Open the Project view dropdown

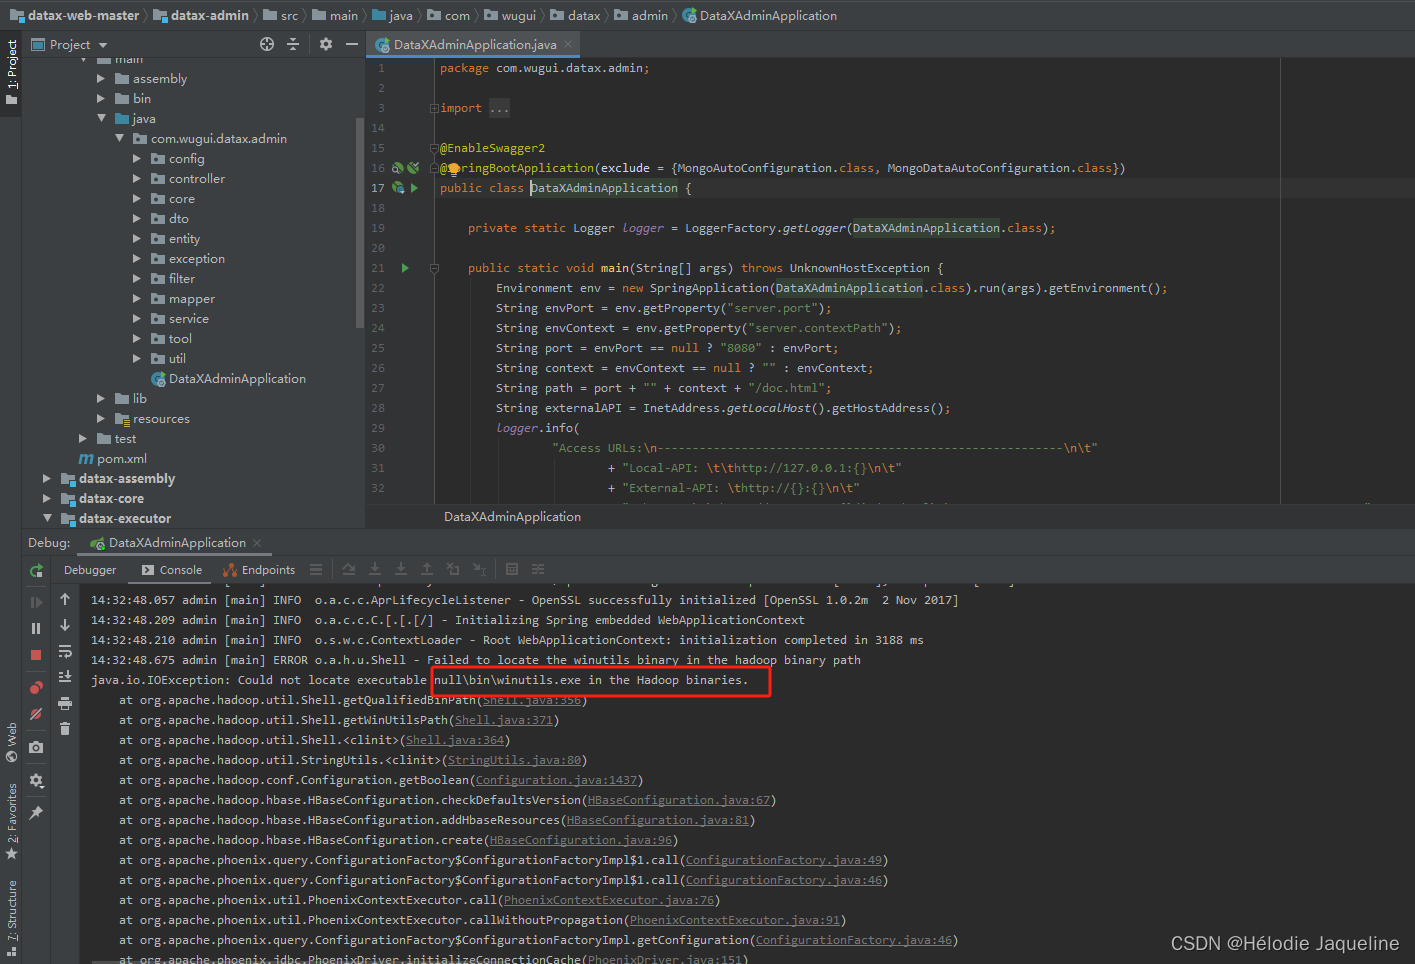click(103, 45)
